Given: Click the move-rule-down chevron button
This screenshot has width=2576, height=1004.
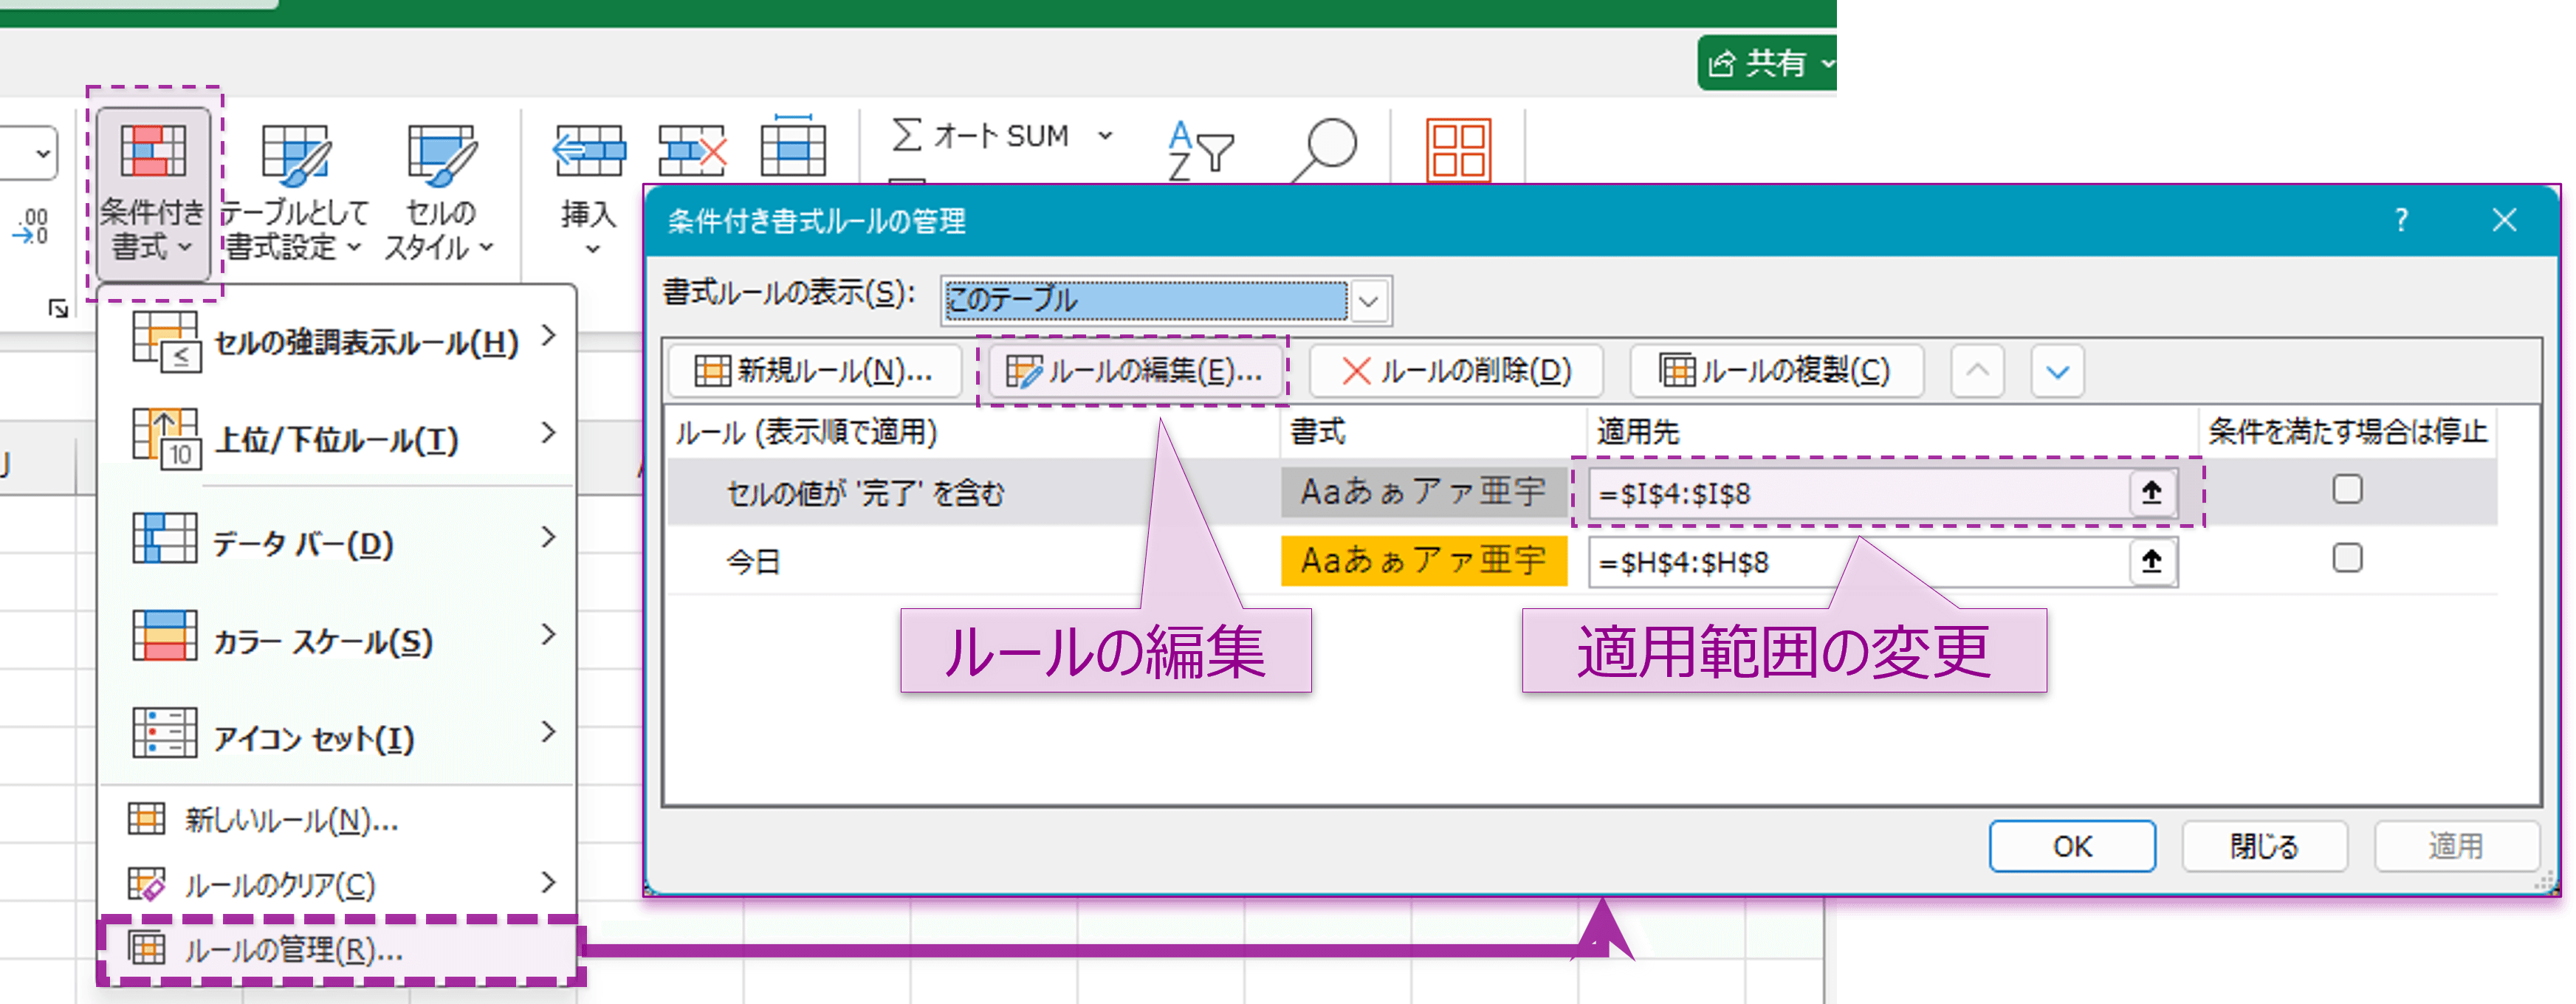Looking at the screenshot, I should [2056, 371].
